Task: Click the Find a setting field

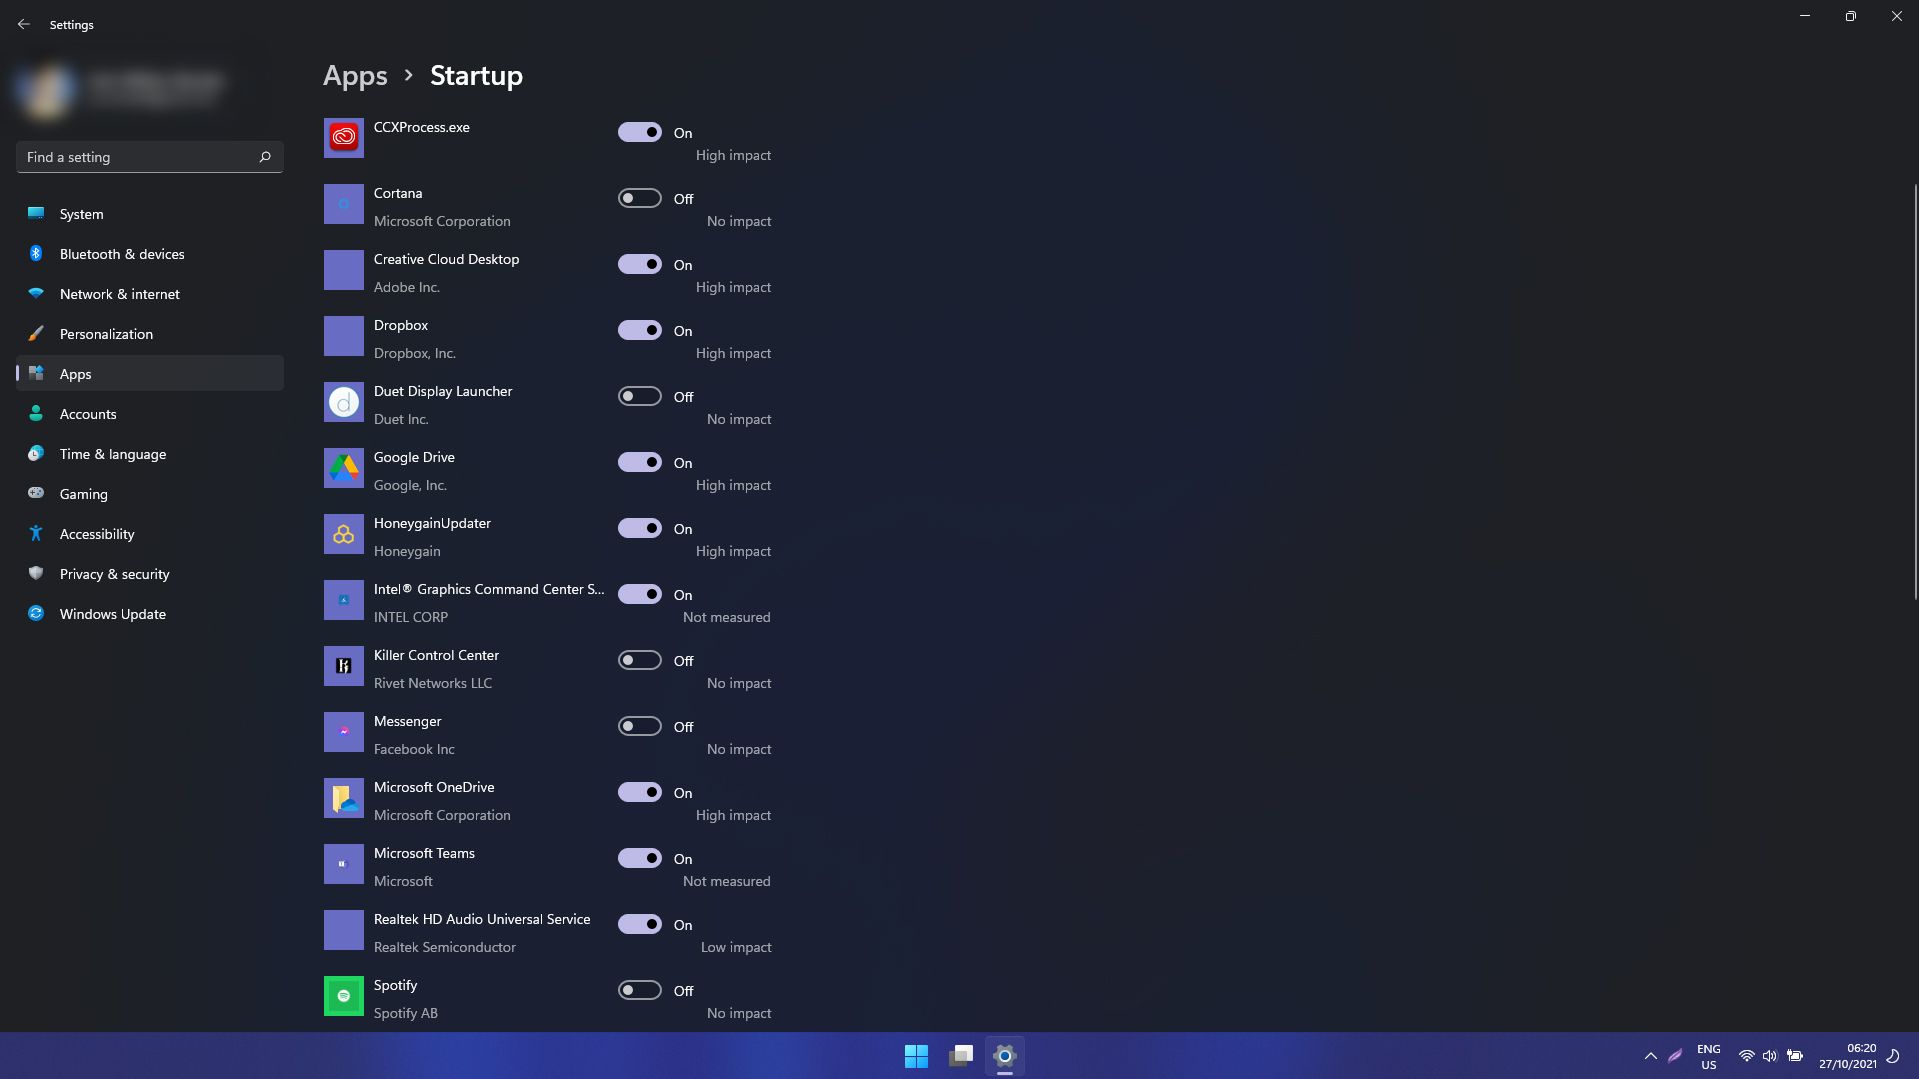Action: click(x=150, y=157)
